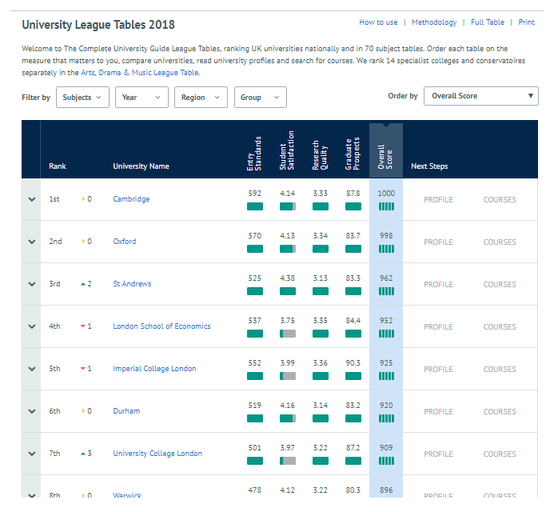This screenshot has height=512, width=550.
Task: Open the Region filter dropdown
Action: (x=201, y=97)
